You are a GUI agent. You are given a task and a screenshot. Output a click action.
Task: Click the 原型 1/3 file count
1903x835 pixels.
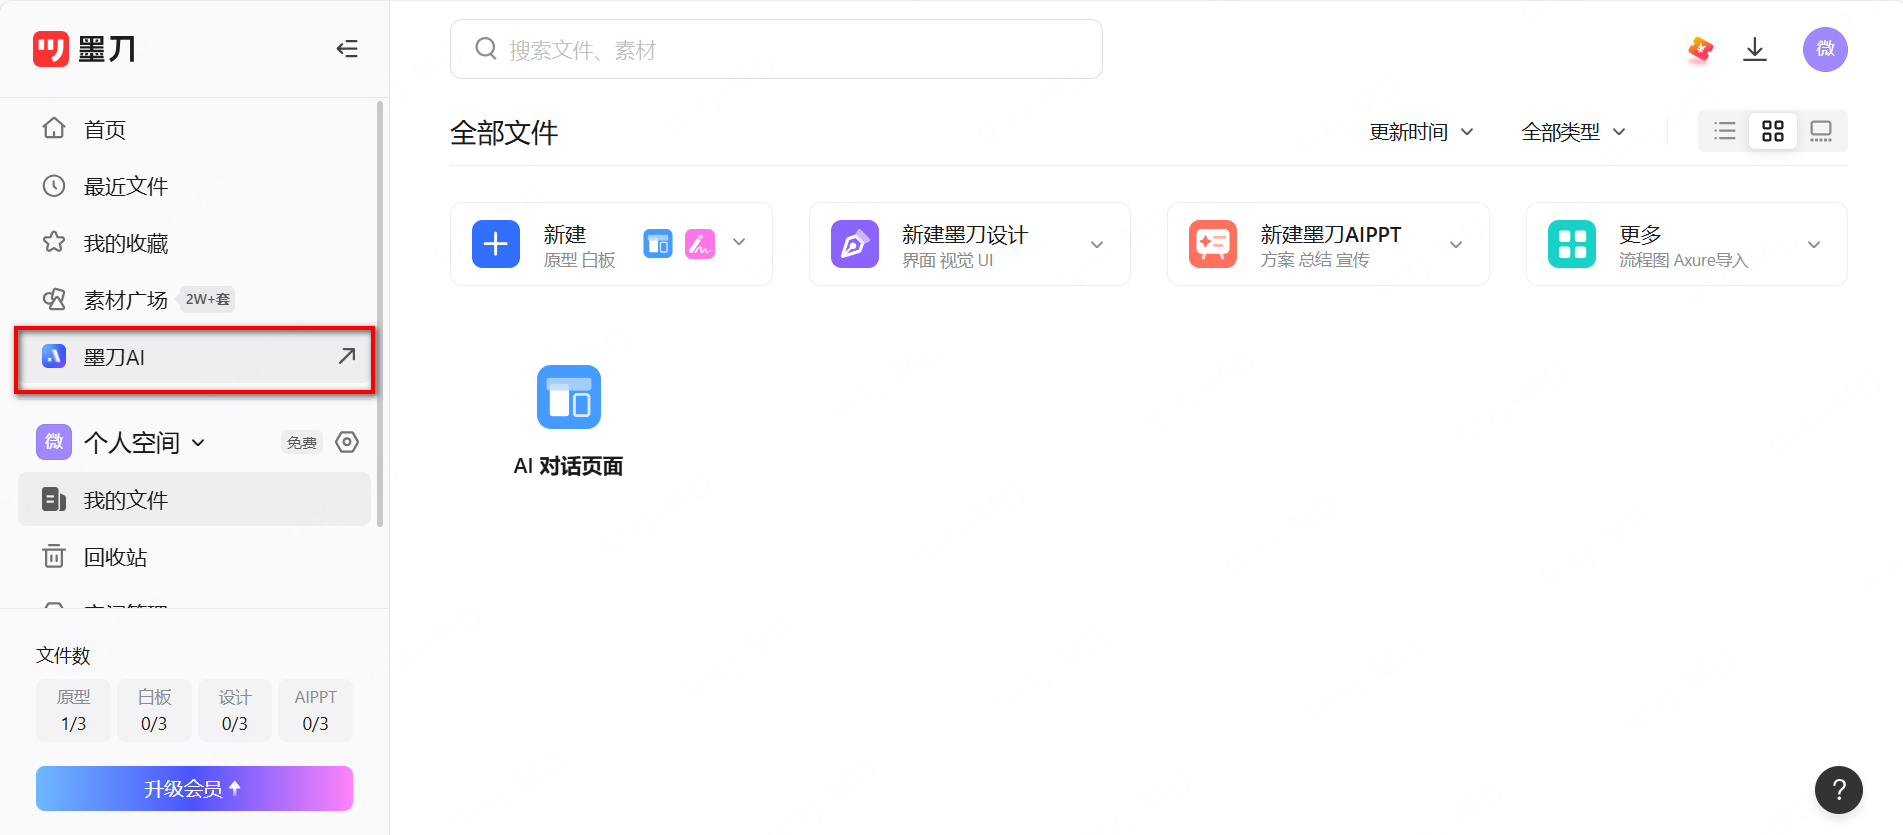click(73, 710)
